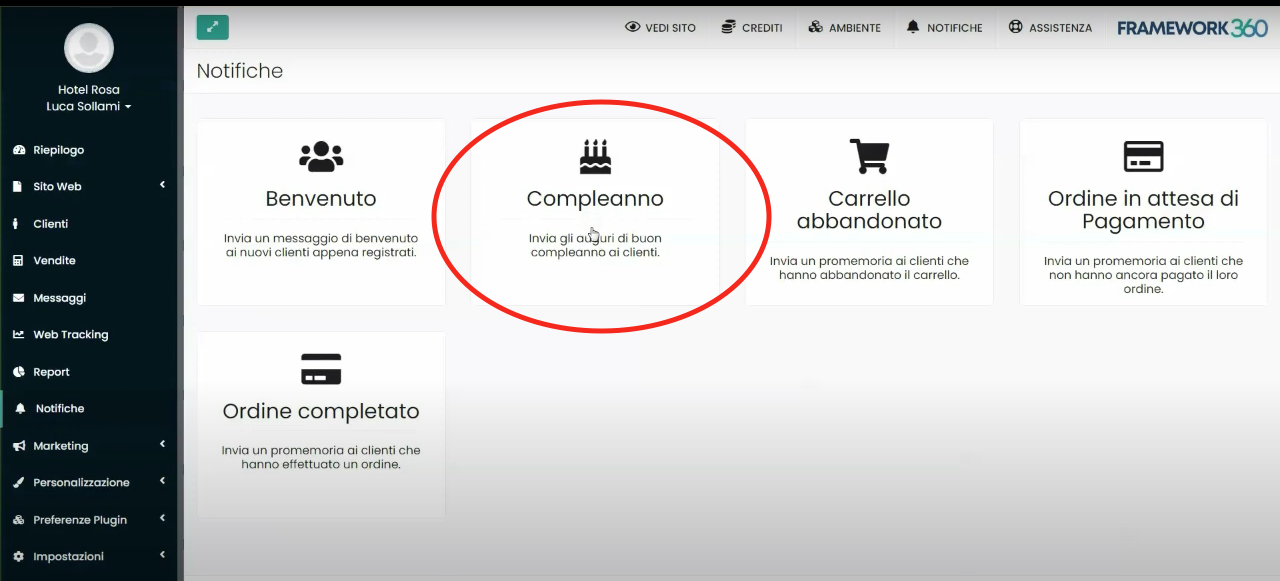
Task: Click the Vendite calculator icon
Action: pyautogui.click(x=18, y=261)
